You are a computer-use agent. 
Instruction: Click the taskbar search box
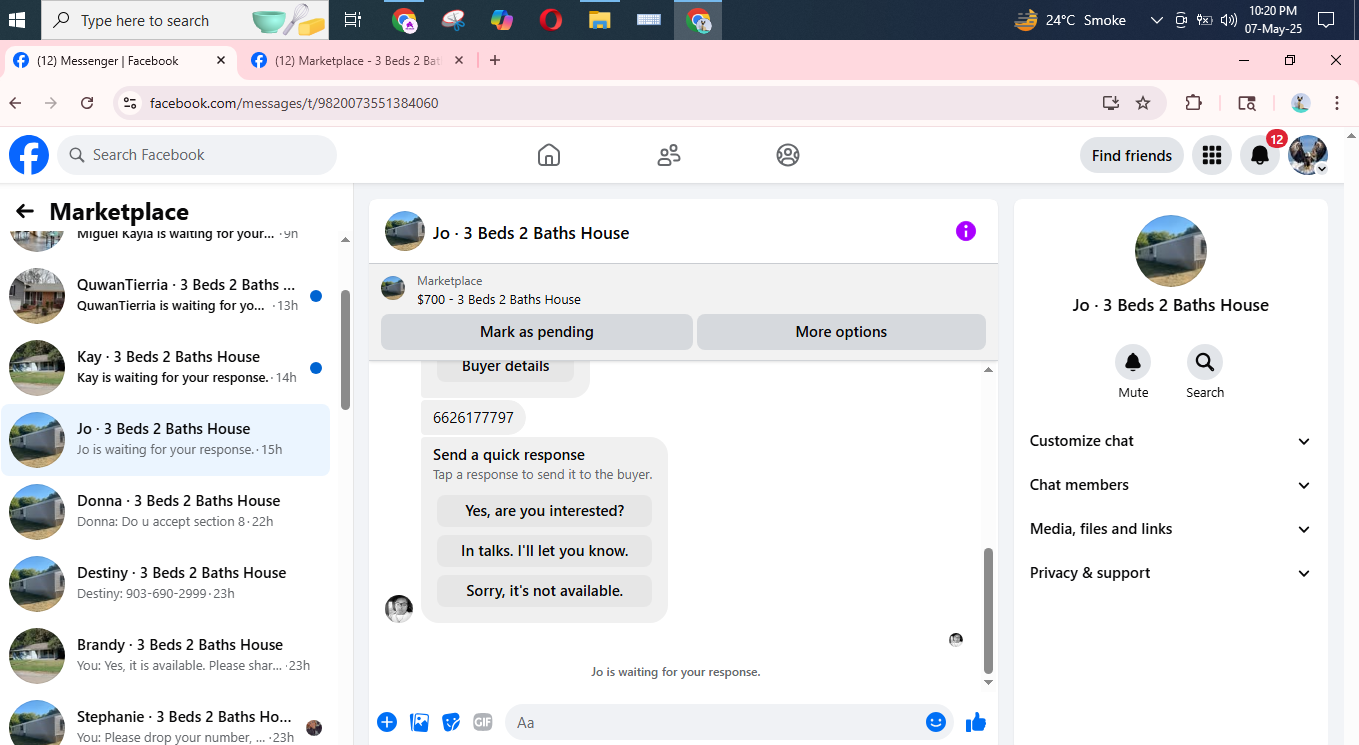(x=185, y=20)
